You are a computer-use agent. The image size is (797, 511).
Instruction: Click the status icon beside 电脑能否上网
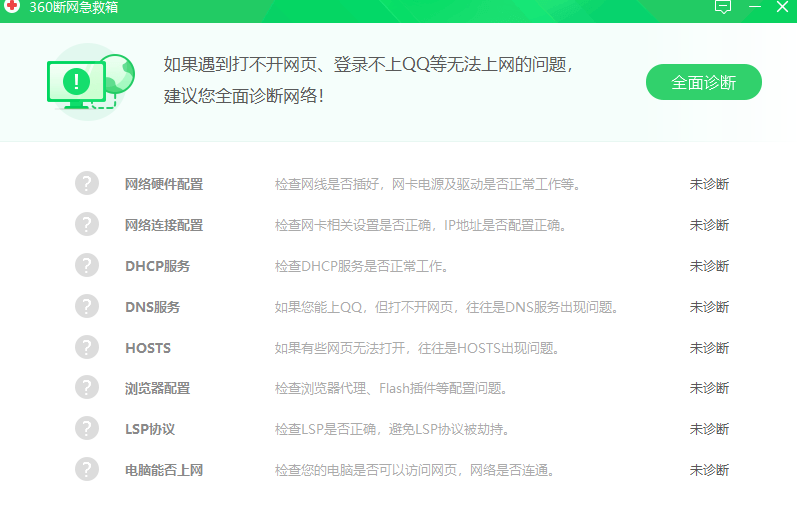[87, 469]
